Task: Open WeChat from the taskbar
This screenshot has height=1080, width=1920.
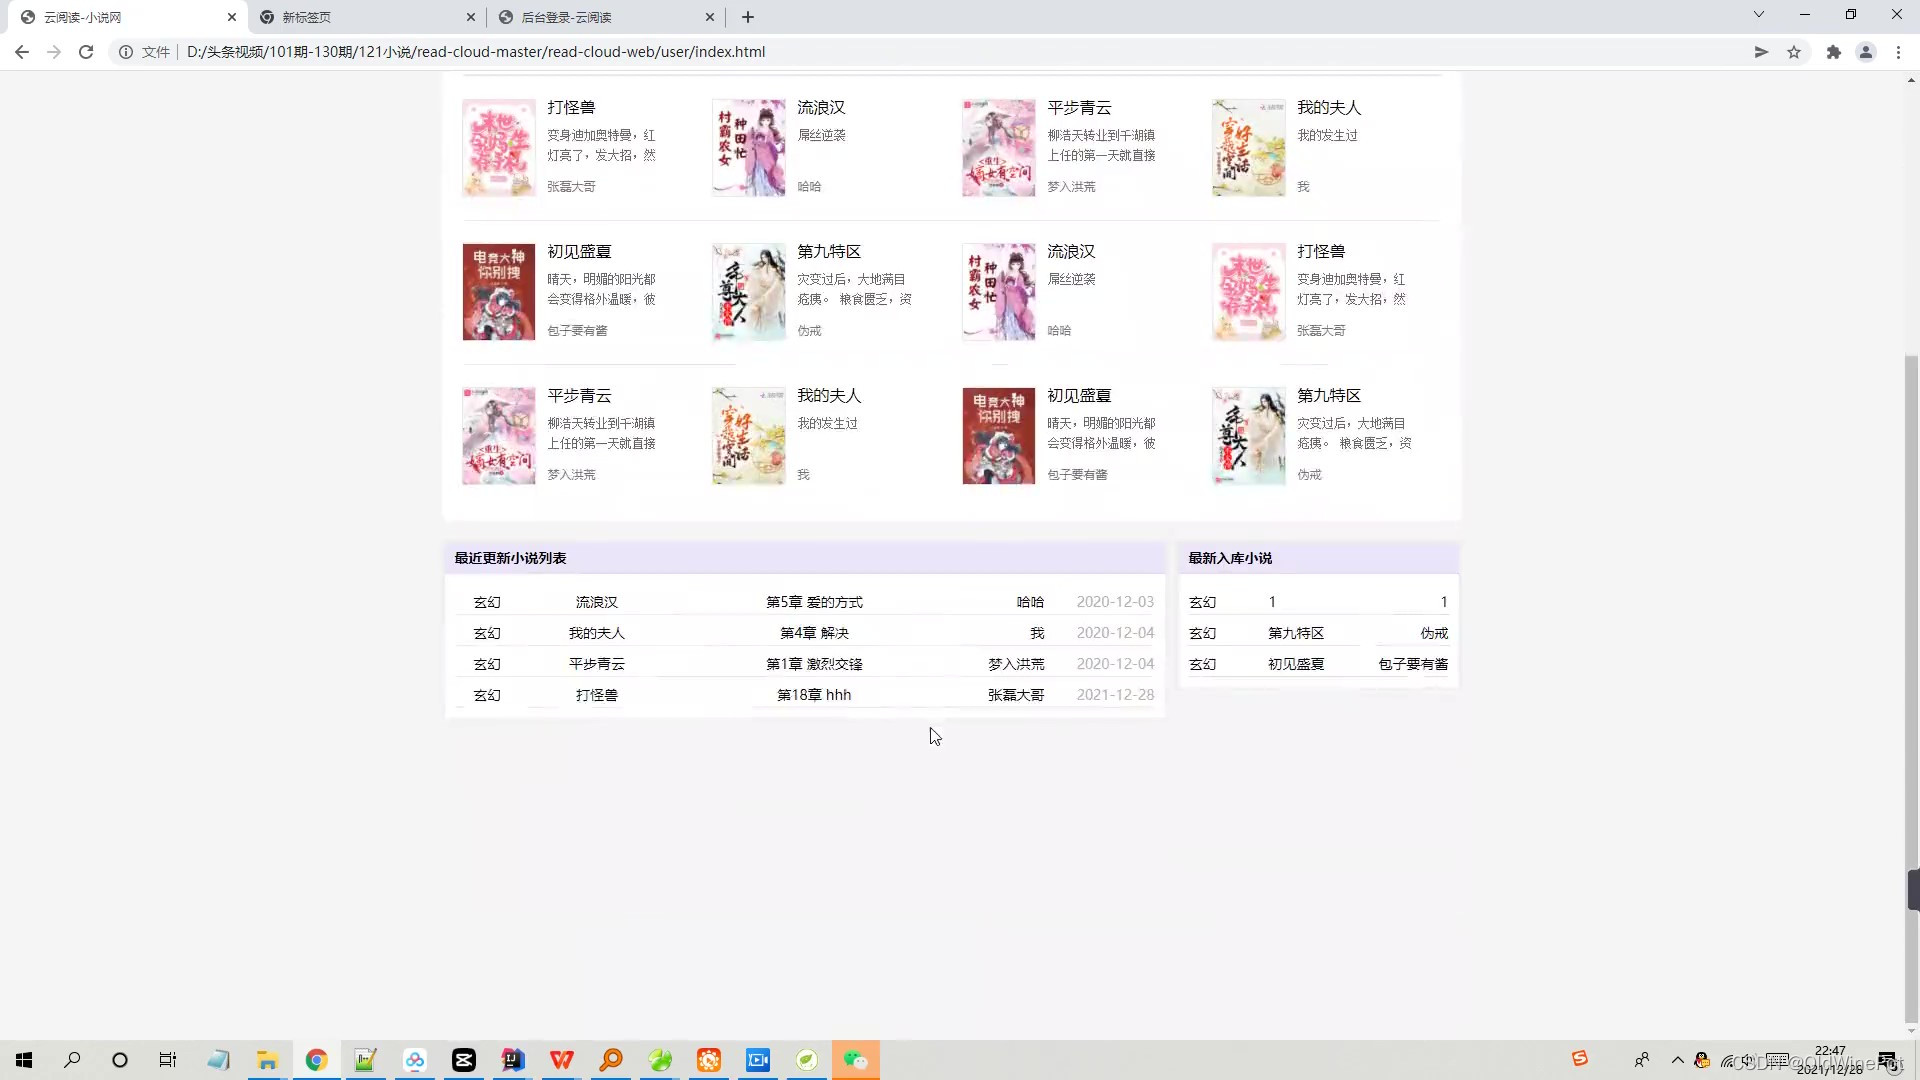Action: coord(855,1060)
